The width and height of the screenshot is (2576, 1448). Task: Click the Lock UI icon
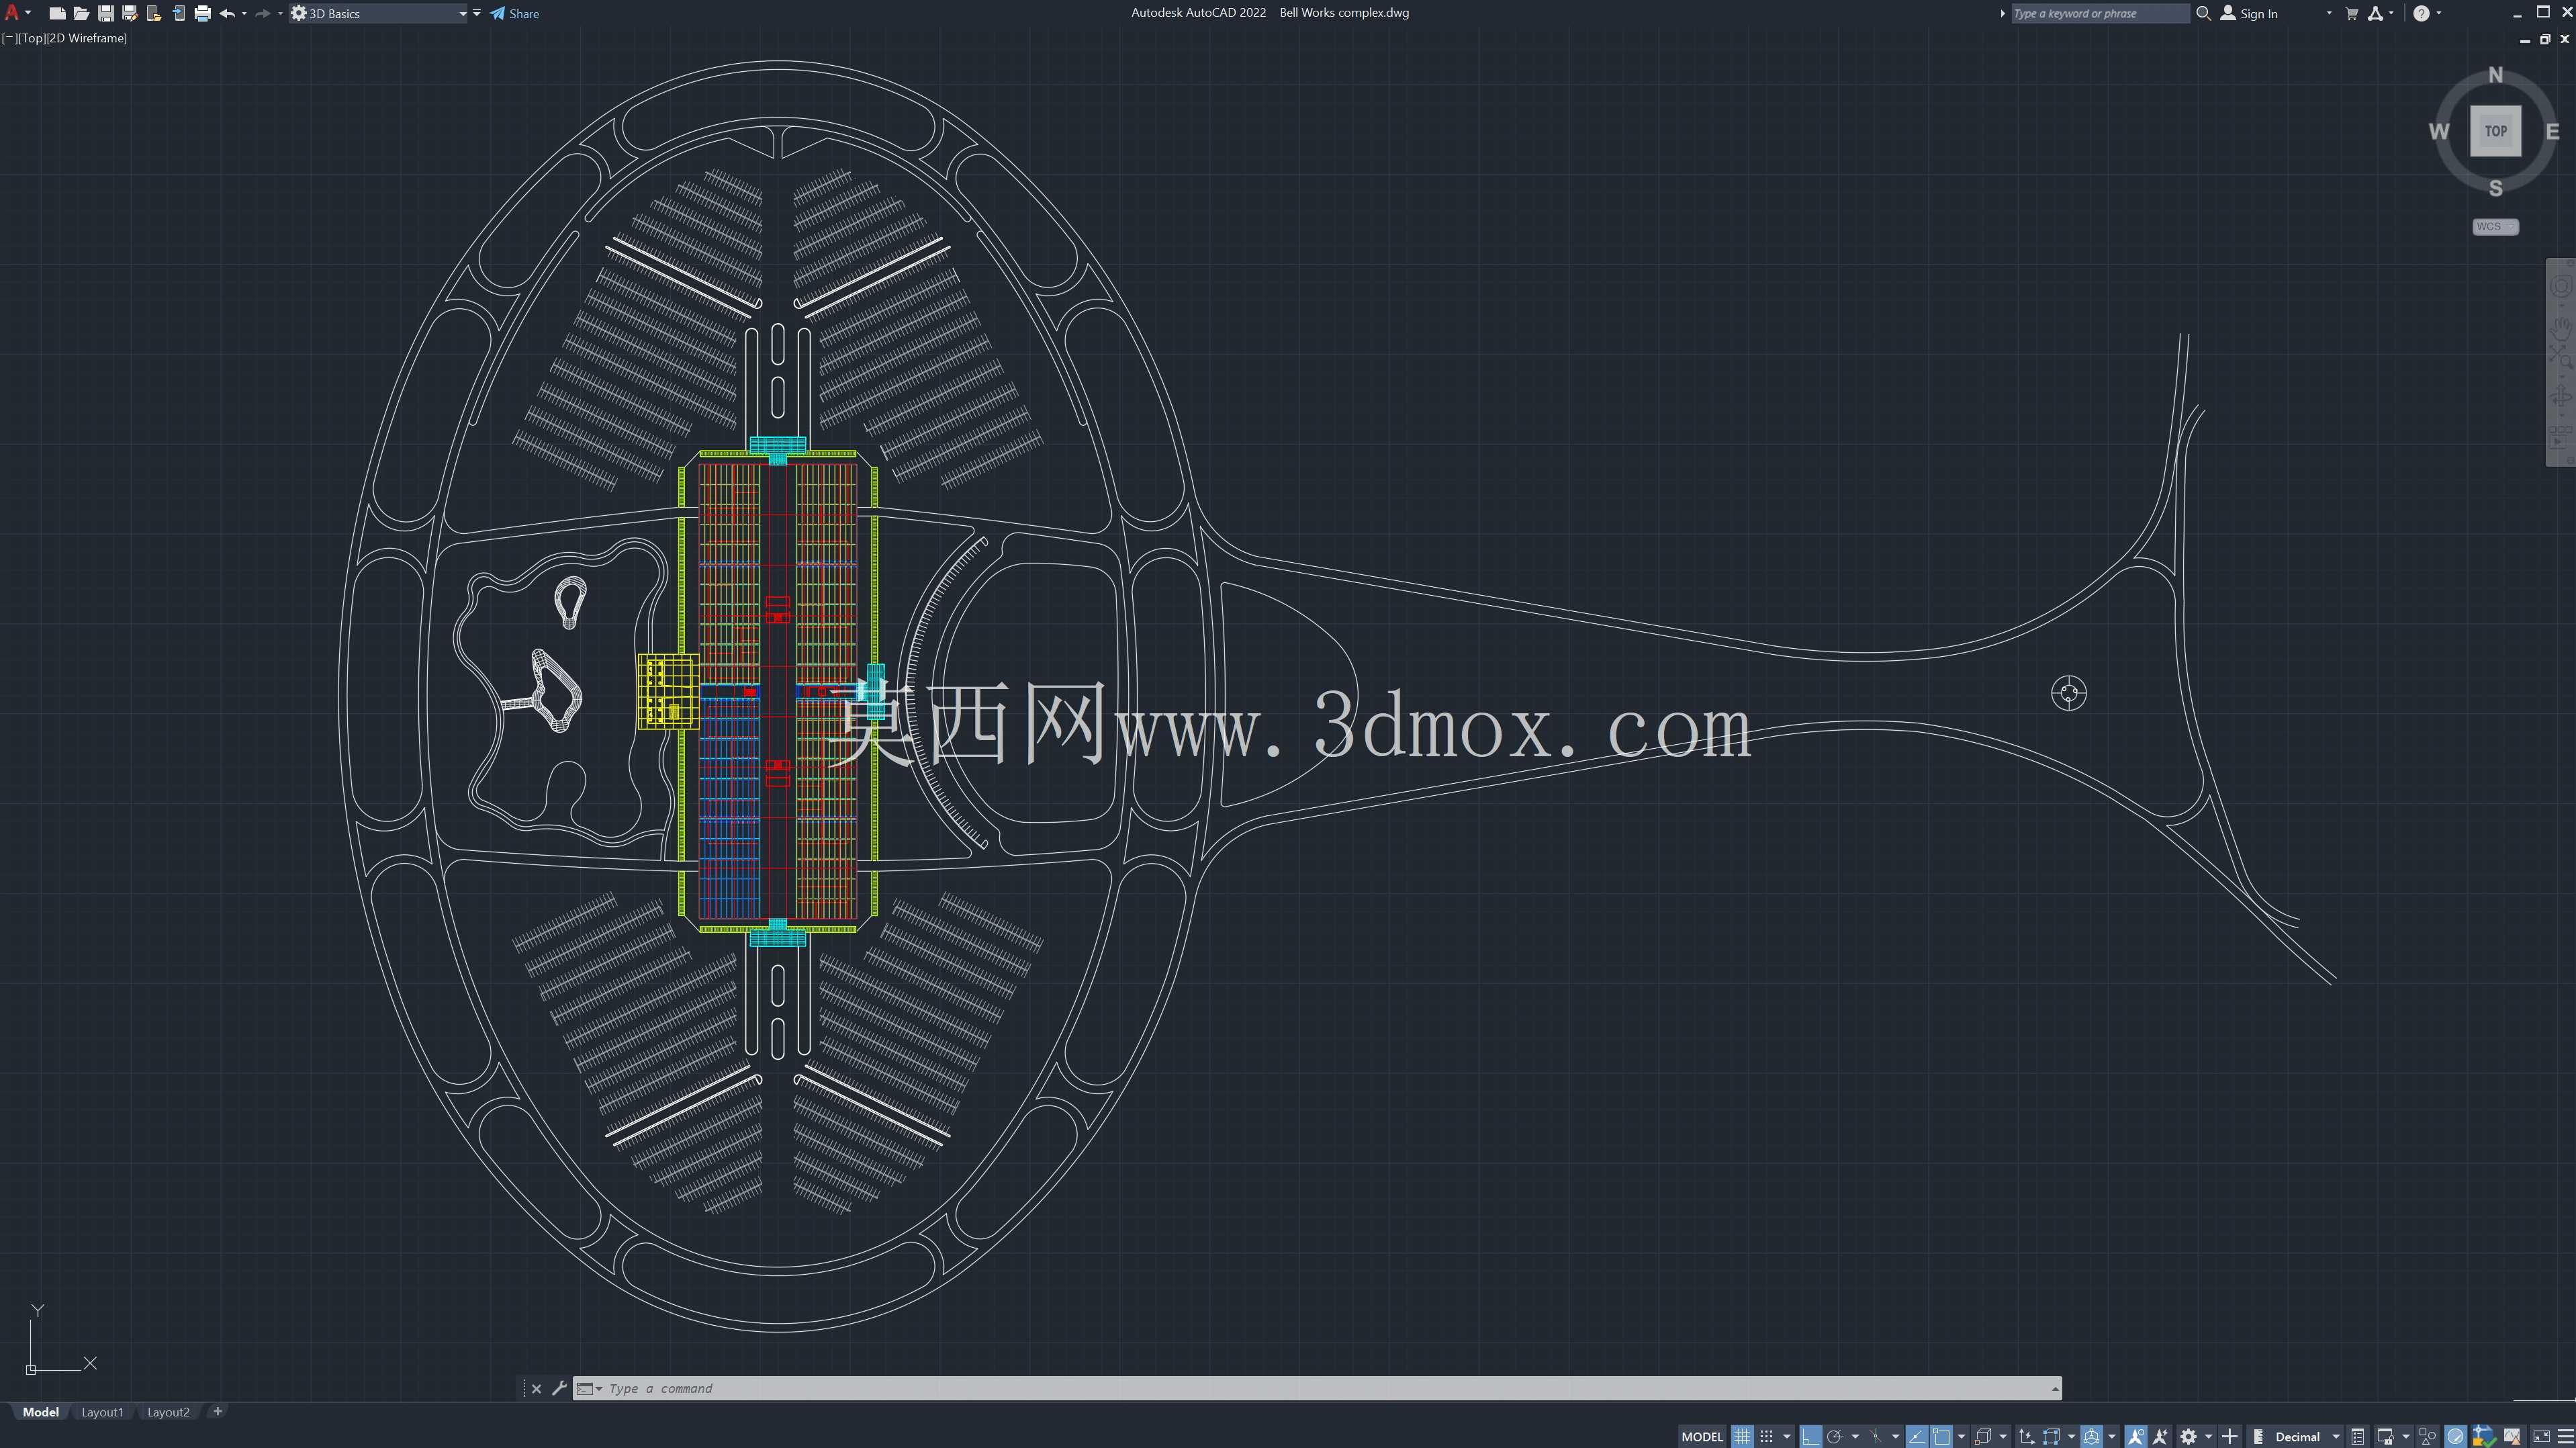(2386, 1437)
